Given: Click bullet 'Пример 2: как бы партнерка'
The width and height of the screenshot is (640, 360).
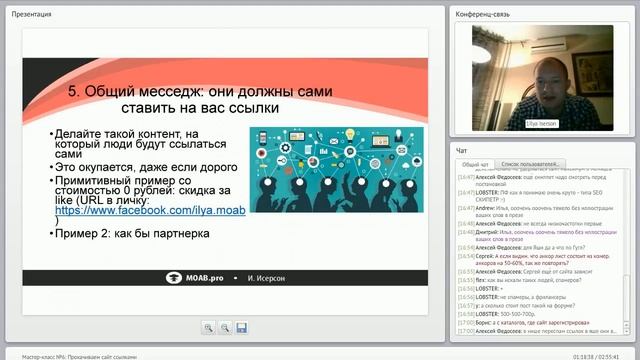Looking at the screenshot, I should click(132, 233).
